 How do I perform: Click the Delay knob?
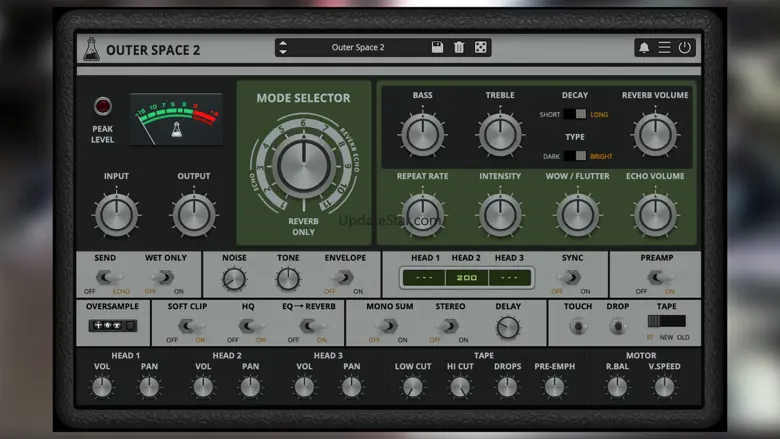pos(508,328)
